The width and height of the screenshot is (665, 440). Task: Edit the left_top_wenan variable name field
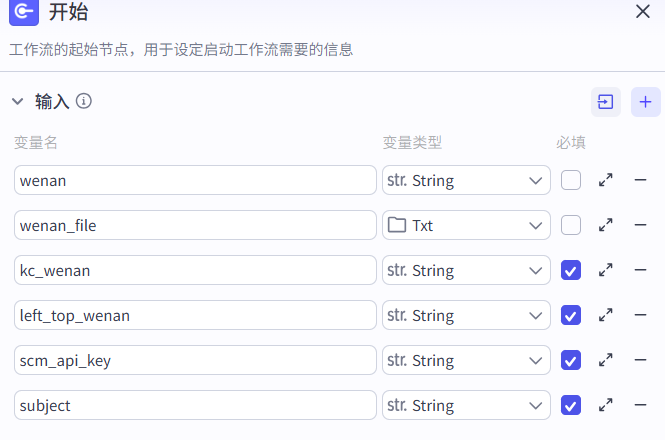click(x=195, y=315)
